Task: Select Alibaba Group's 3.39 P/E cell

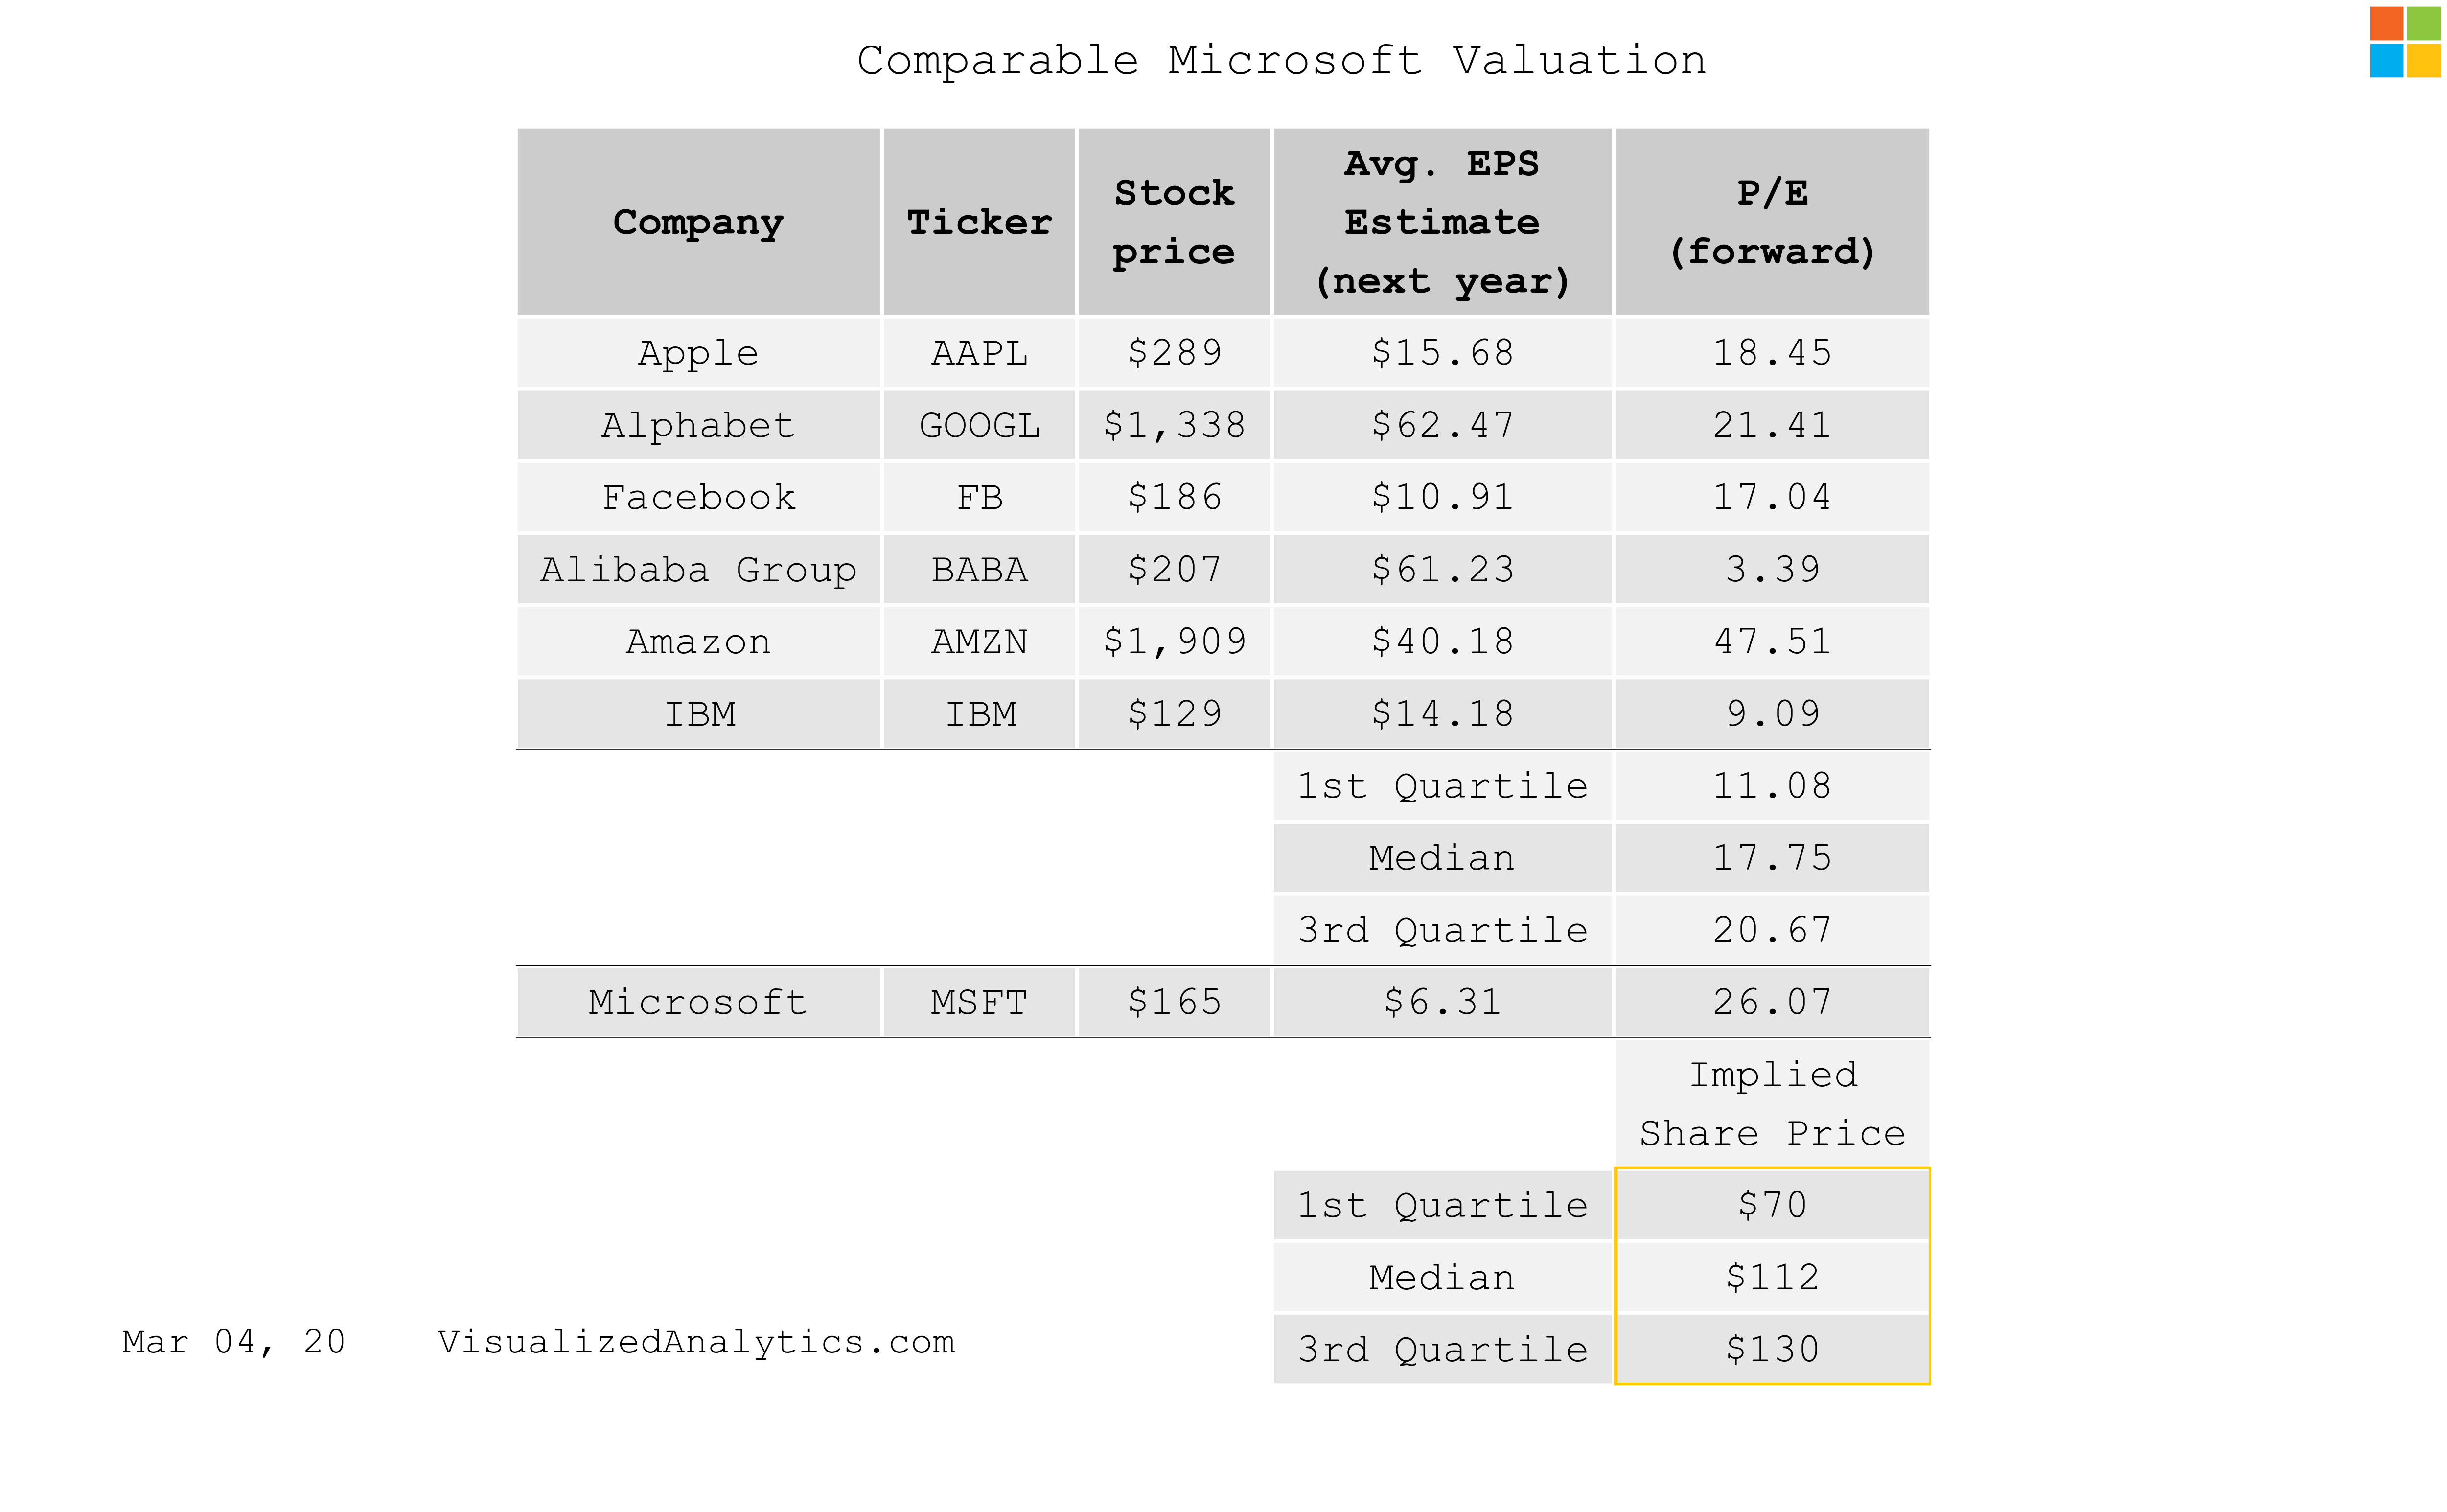Action: [x=1772, y=570]
